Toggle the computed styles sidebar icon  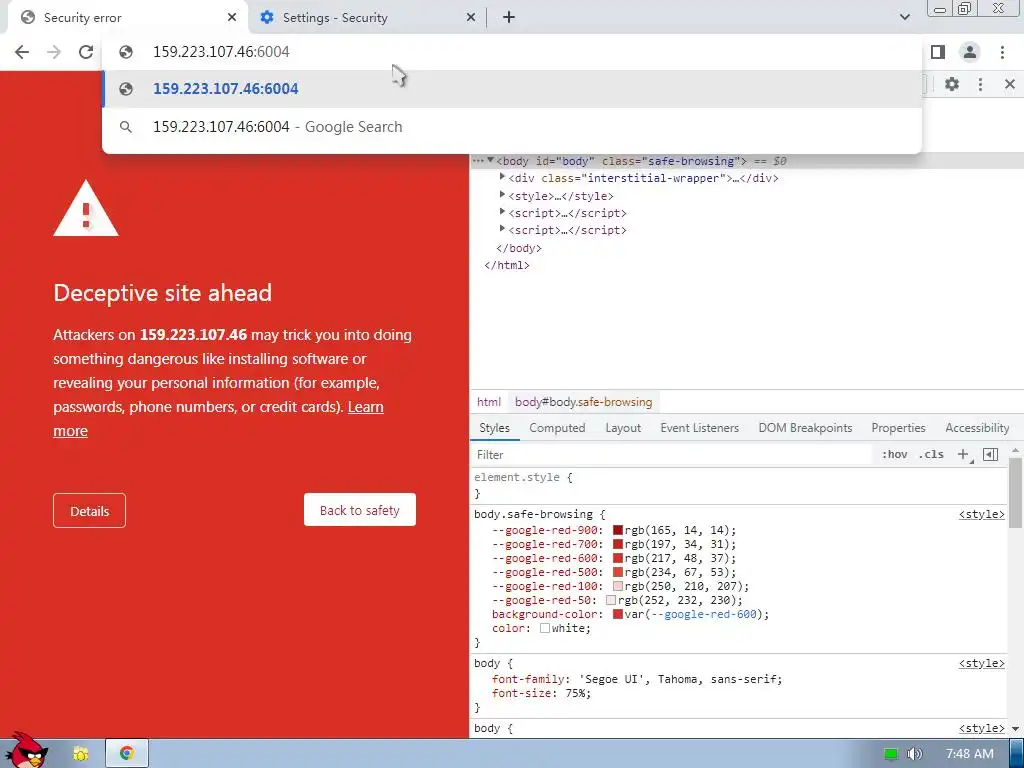coord(991,455)
